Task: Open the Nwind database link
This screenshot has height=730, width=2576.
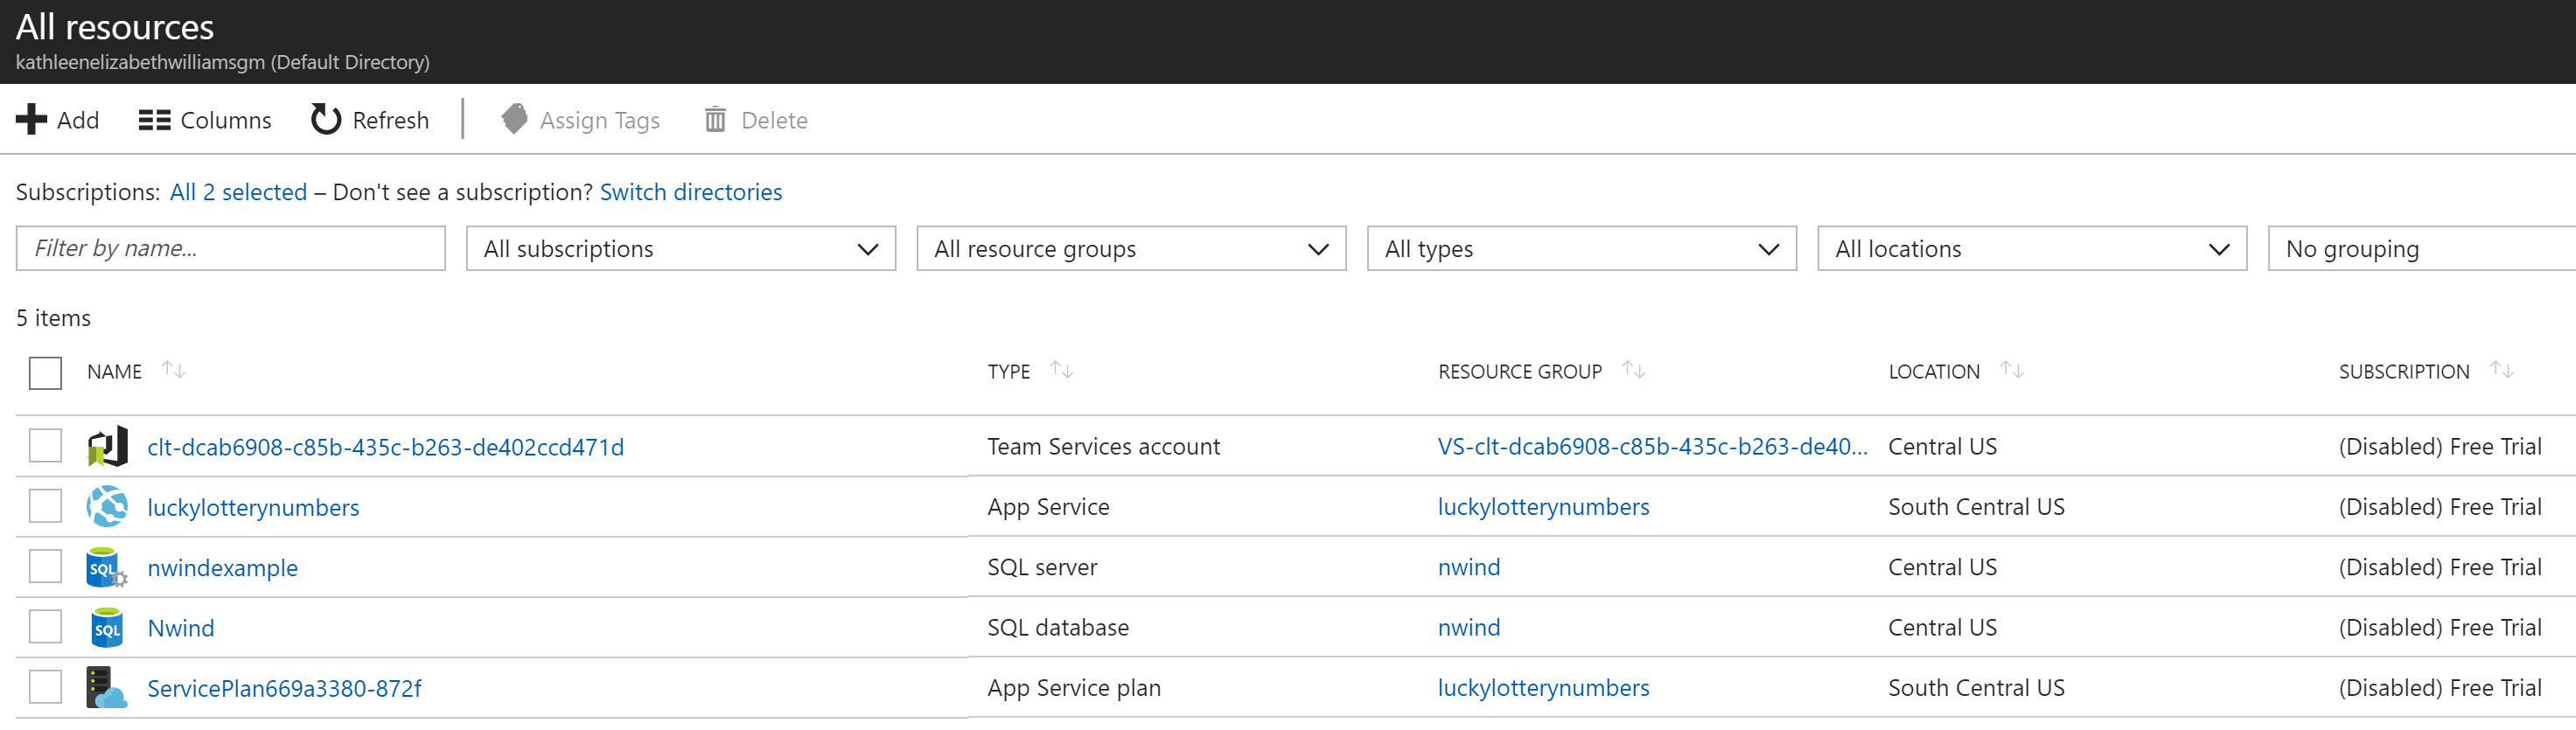Action: point(181,628)
